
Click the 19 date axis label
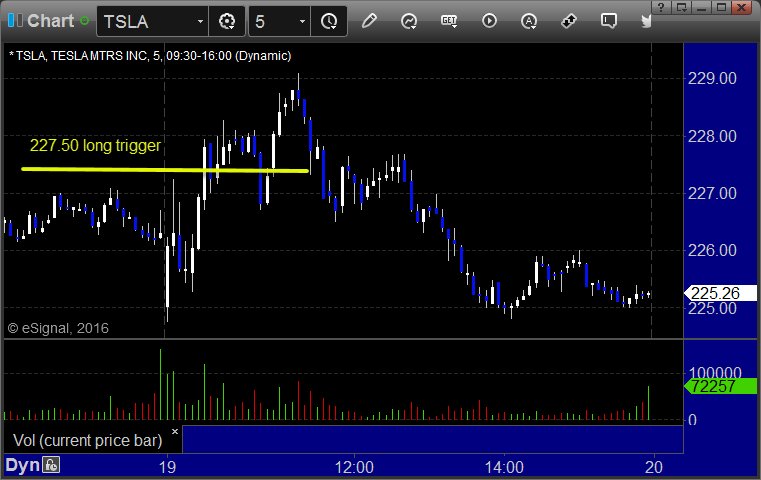167,467
